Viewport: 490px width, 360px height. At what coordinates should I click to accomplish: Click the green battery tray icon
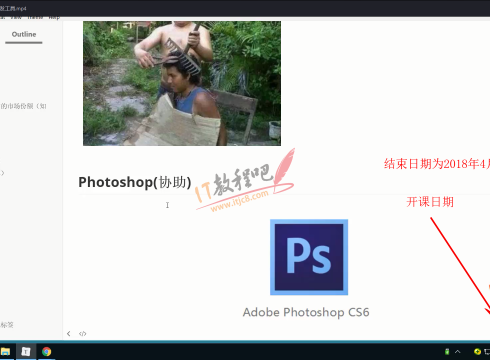(x=447, y=351)
